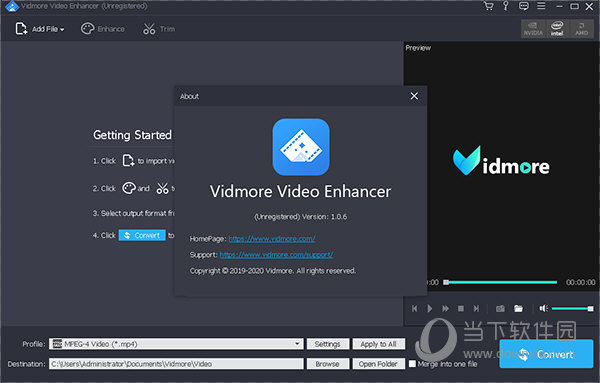Open the Support vidmore.com link
Viewport: 600px width, 383px height.
[x=276, y=255]
